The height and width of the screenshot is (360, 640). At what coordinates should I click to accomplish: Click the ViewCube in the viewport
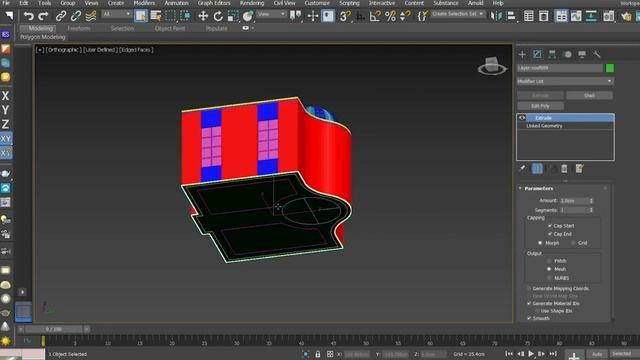click(x=492, y=66)
